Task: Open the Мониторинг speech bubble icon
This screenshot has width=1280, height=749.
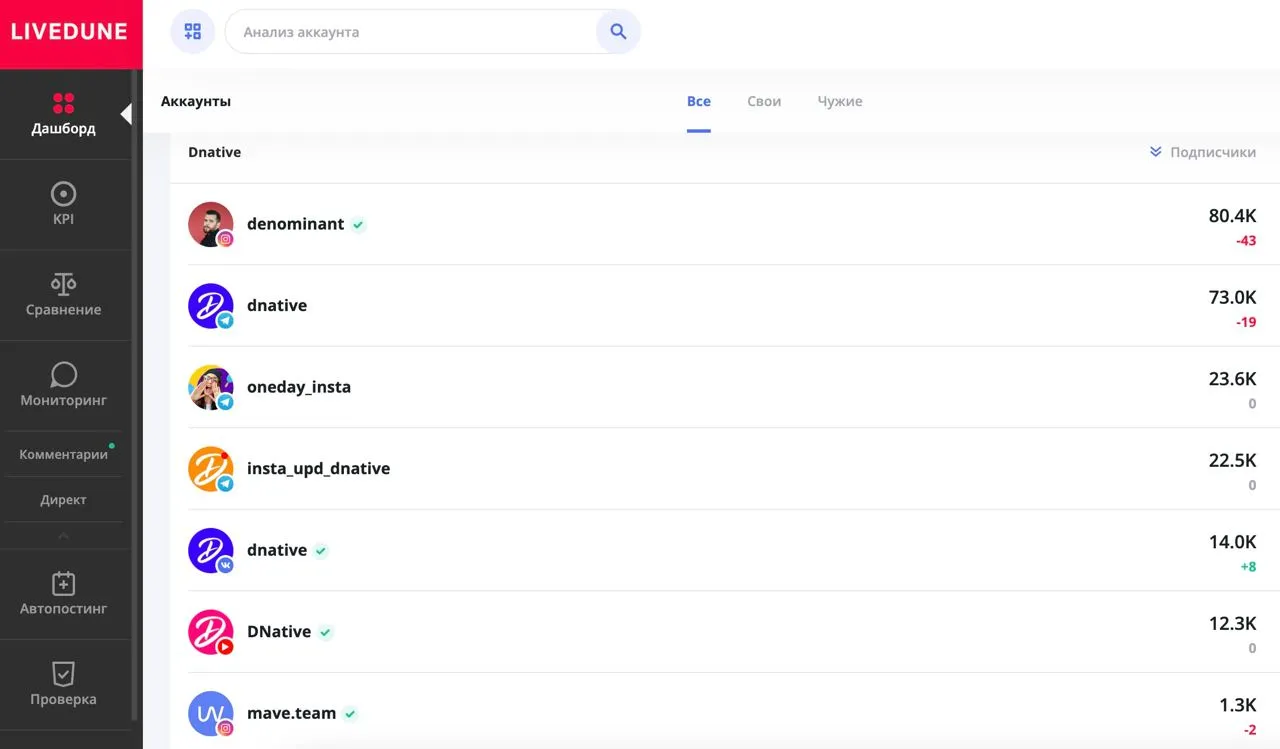Action: click(64, 375)
